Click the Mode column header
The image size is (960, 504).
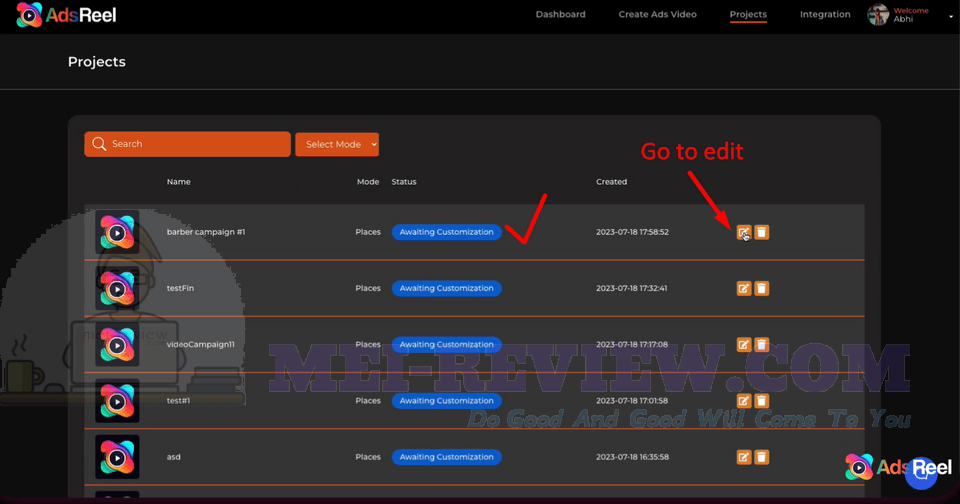click(x=368, y=182)
